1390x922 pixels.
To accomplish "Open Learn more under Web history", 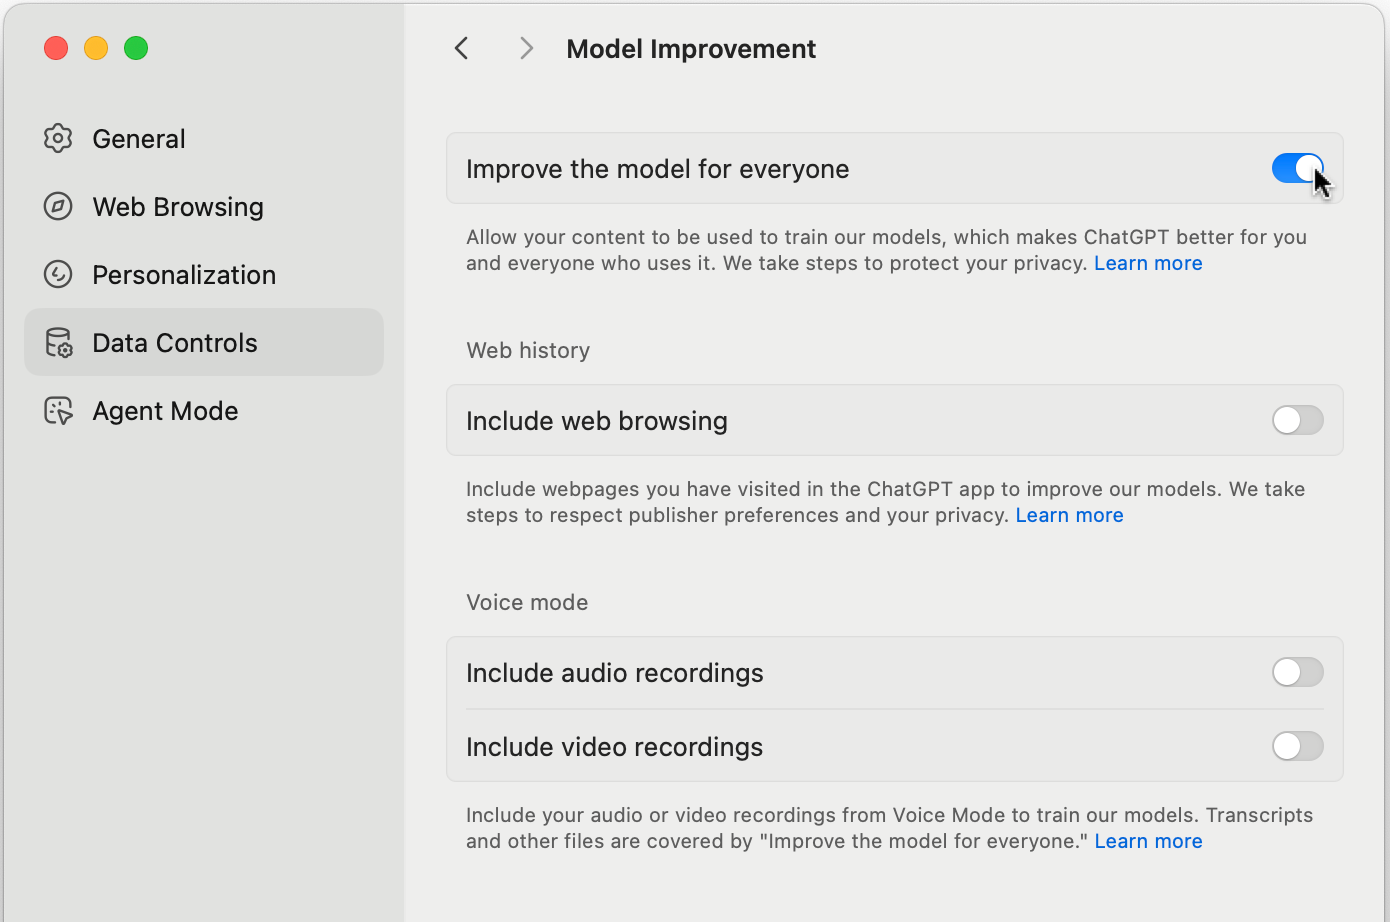I will tap(1069, 515).
